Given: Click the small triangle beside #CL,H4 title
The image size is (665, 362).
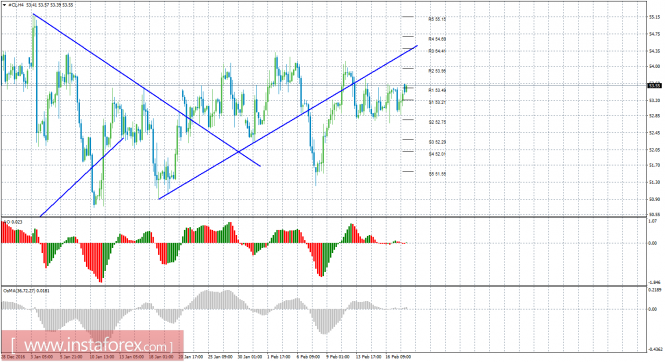Looking at the screenshot, I should [4, 5].
